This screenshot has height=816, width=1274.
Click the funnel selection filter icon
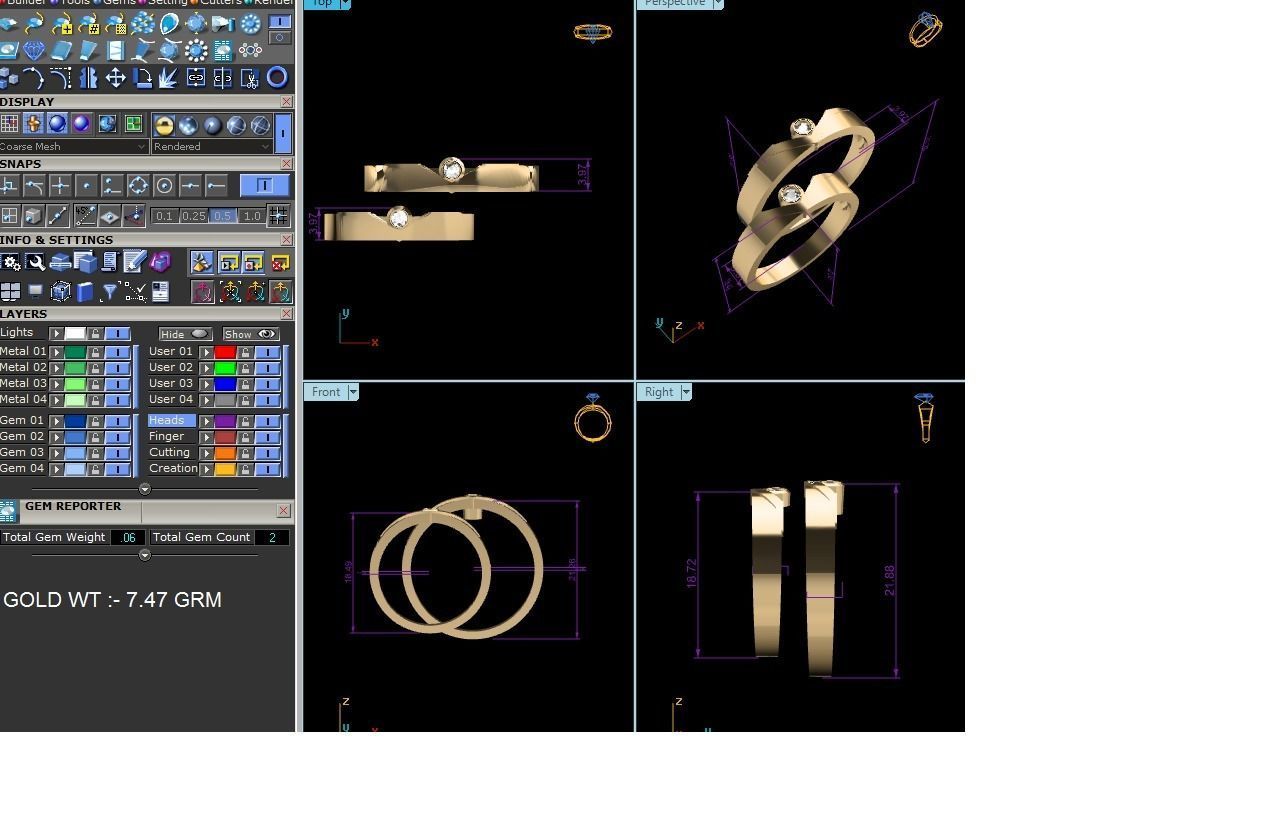pos(110,292)
